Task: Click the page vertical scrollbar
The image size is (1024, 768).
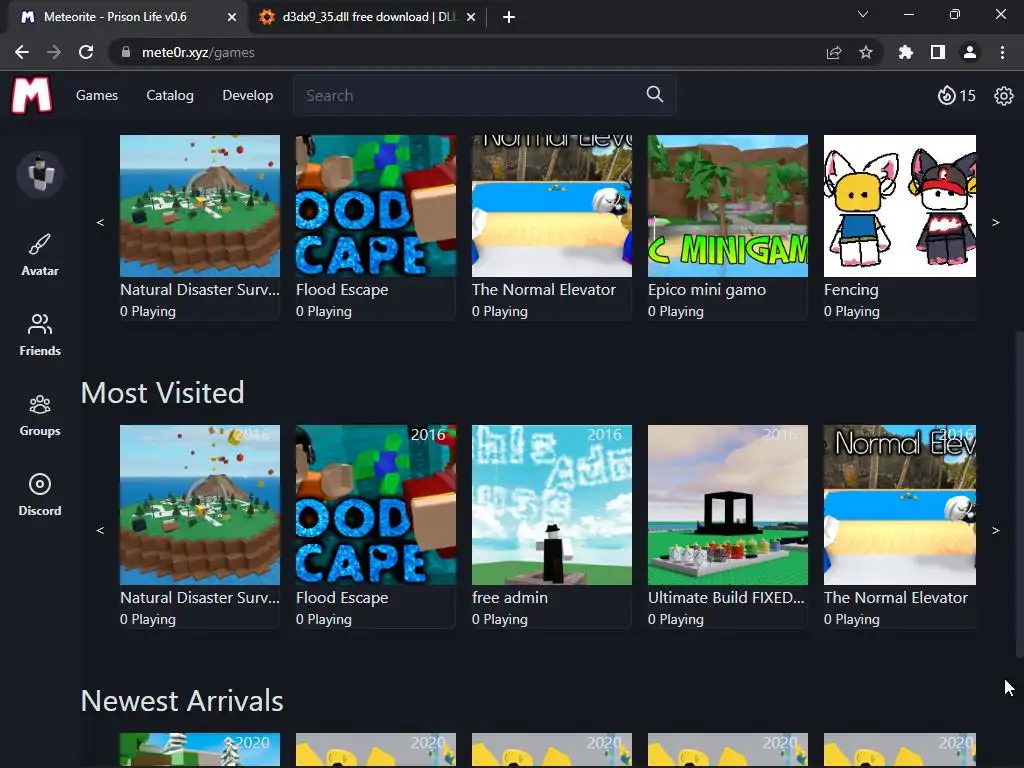Action: tap(1019, 496)
